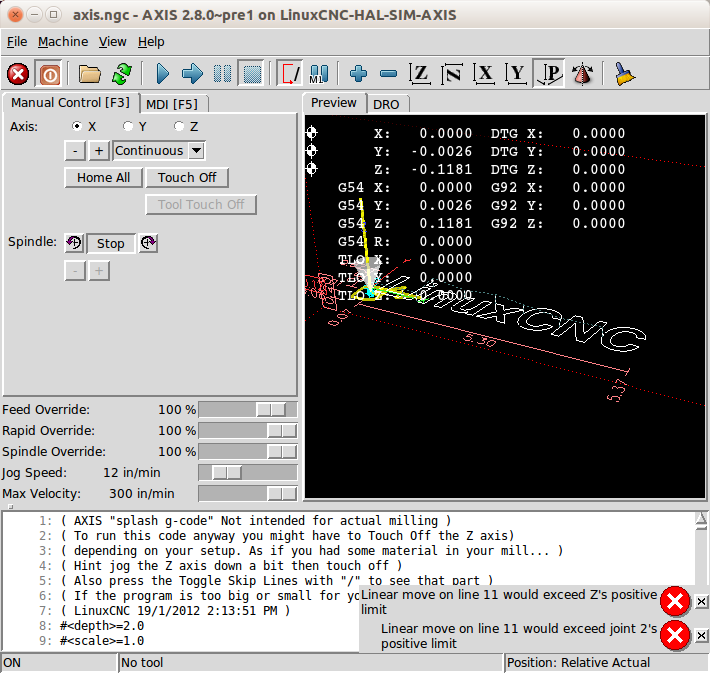Select G-code line 1 splash comment
710x673 pixels.
pos(256,521)
